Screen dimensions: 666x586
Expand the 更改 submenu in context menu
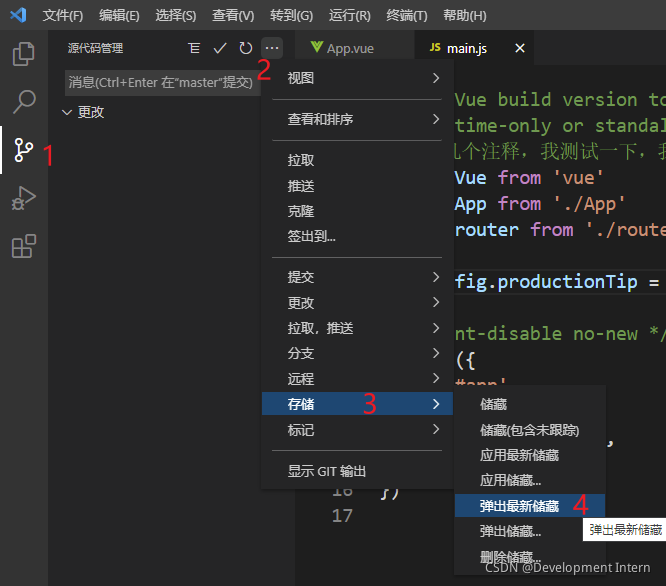(x=357, y=303)
